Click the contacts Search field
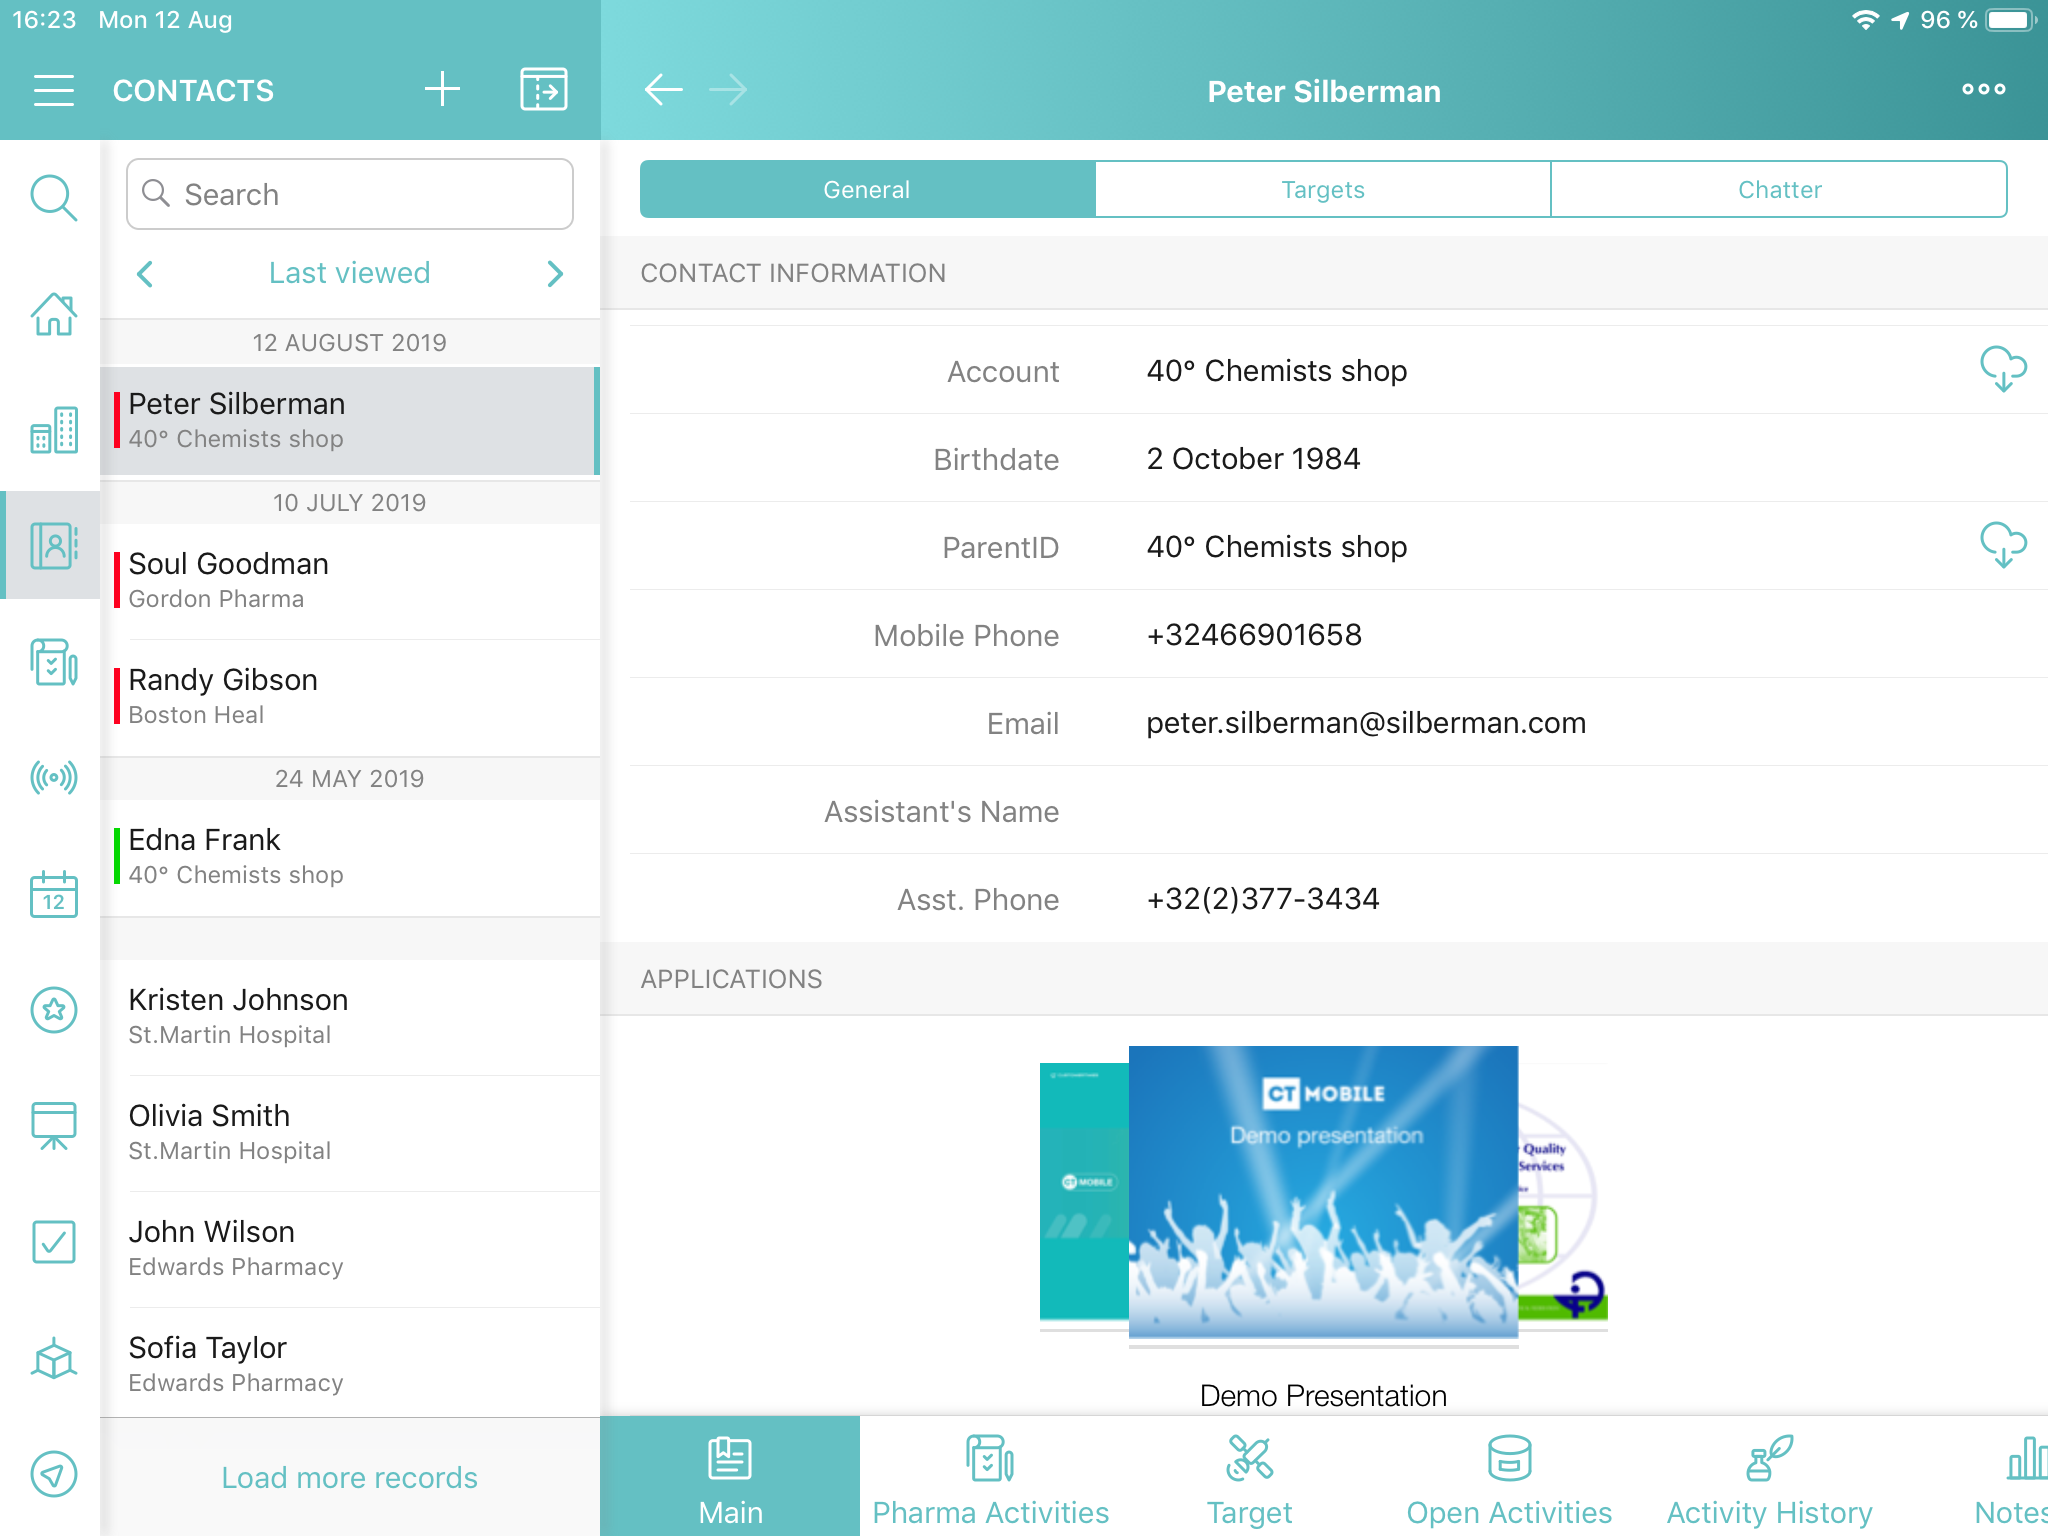This screenshot has height=1536, width=2048. tap(350, 194)
